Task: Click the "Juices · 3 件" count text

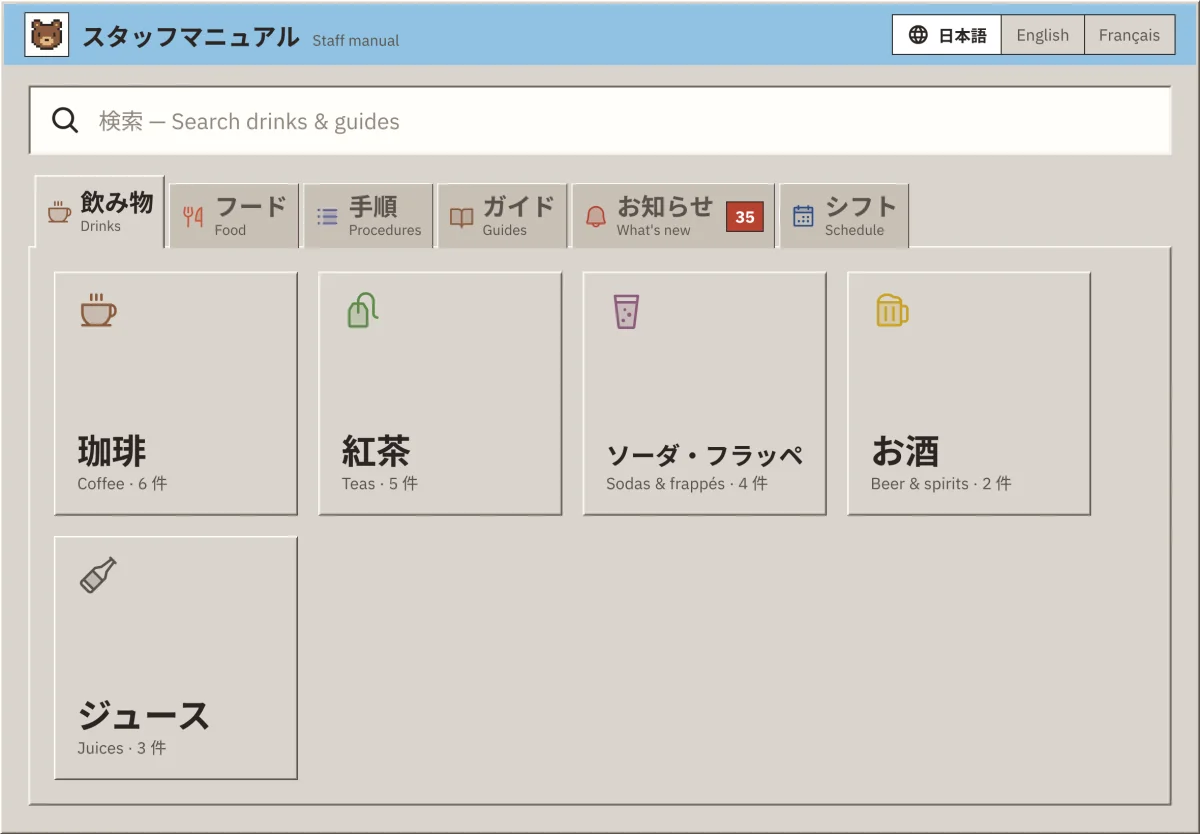Action: [x=122, y=748]
